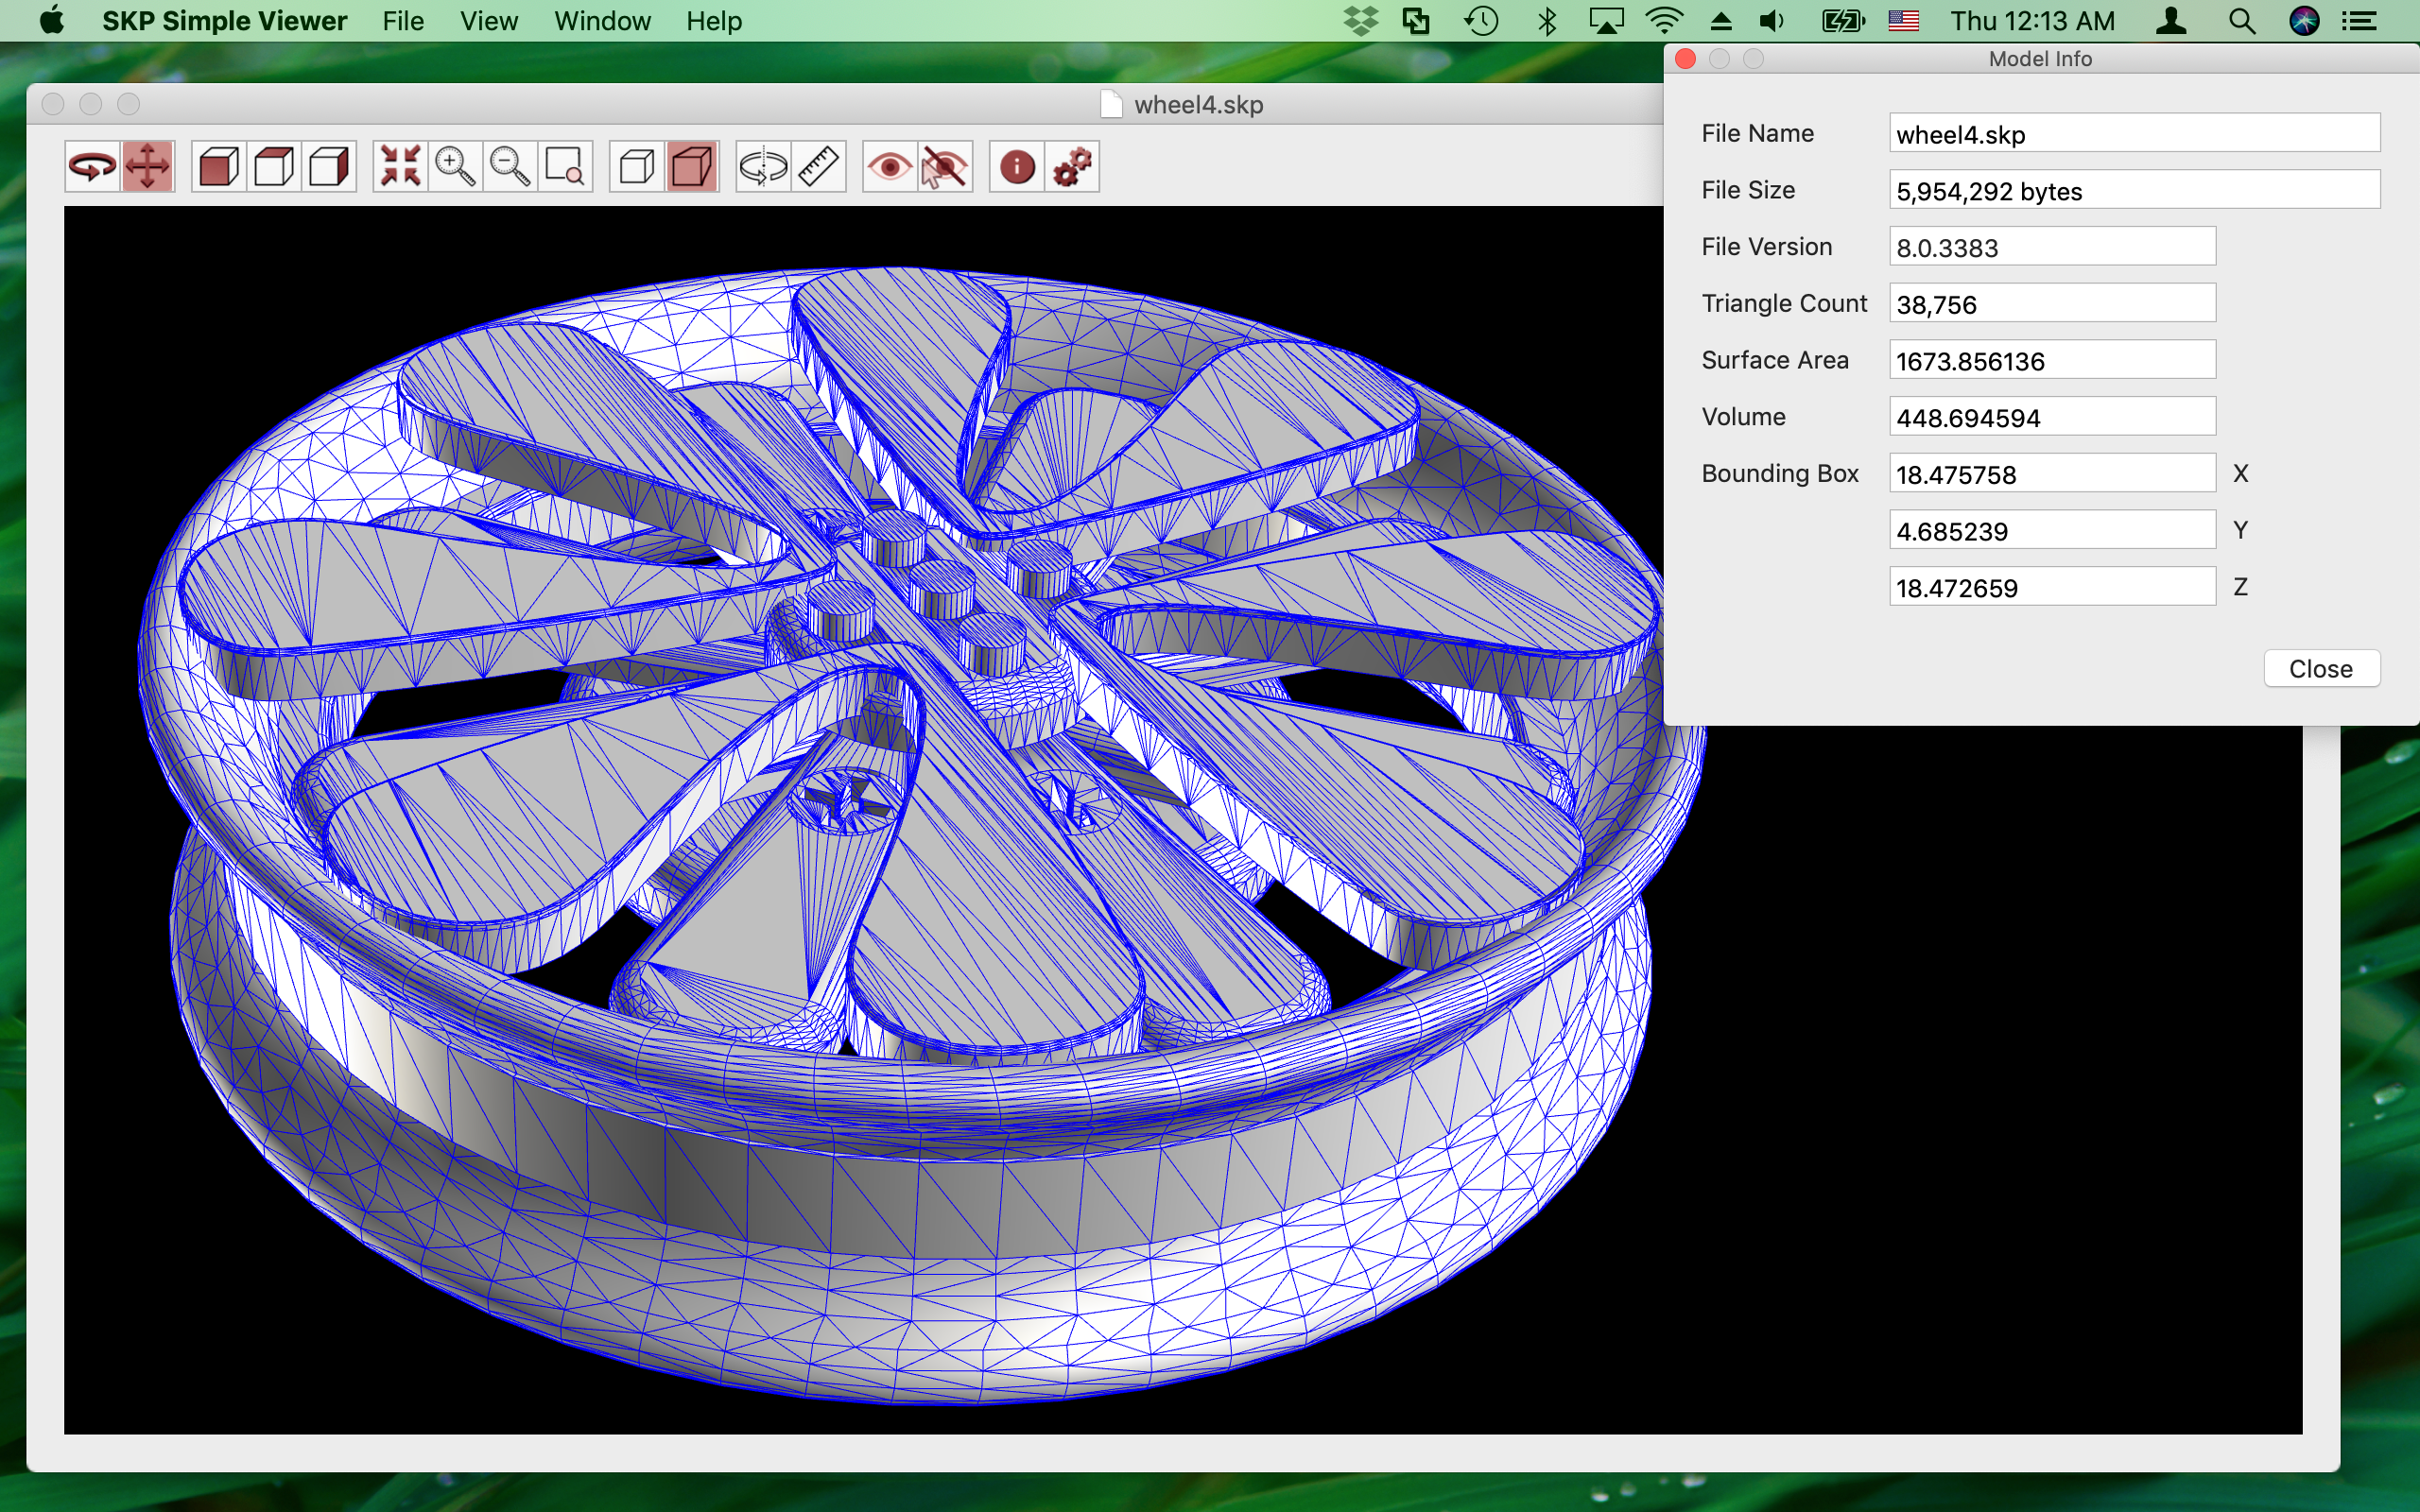Switch to top view cube
Screen dimensions: 2420x1512
click(274, 167)
